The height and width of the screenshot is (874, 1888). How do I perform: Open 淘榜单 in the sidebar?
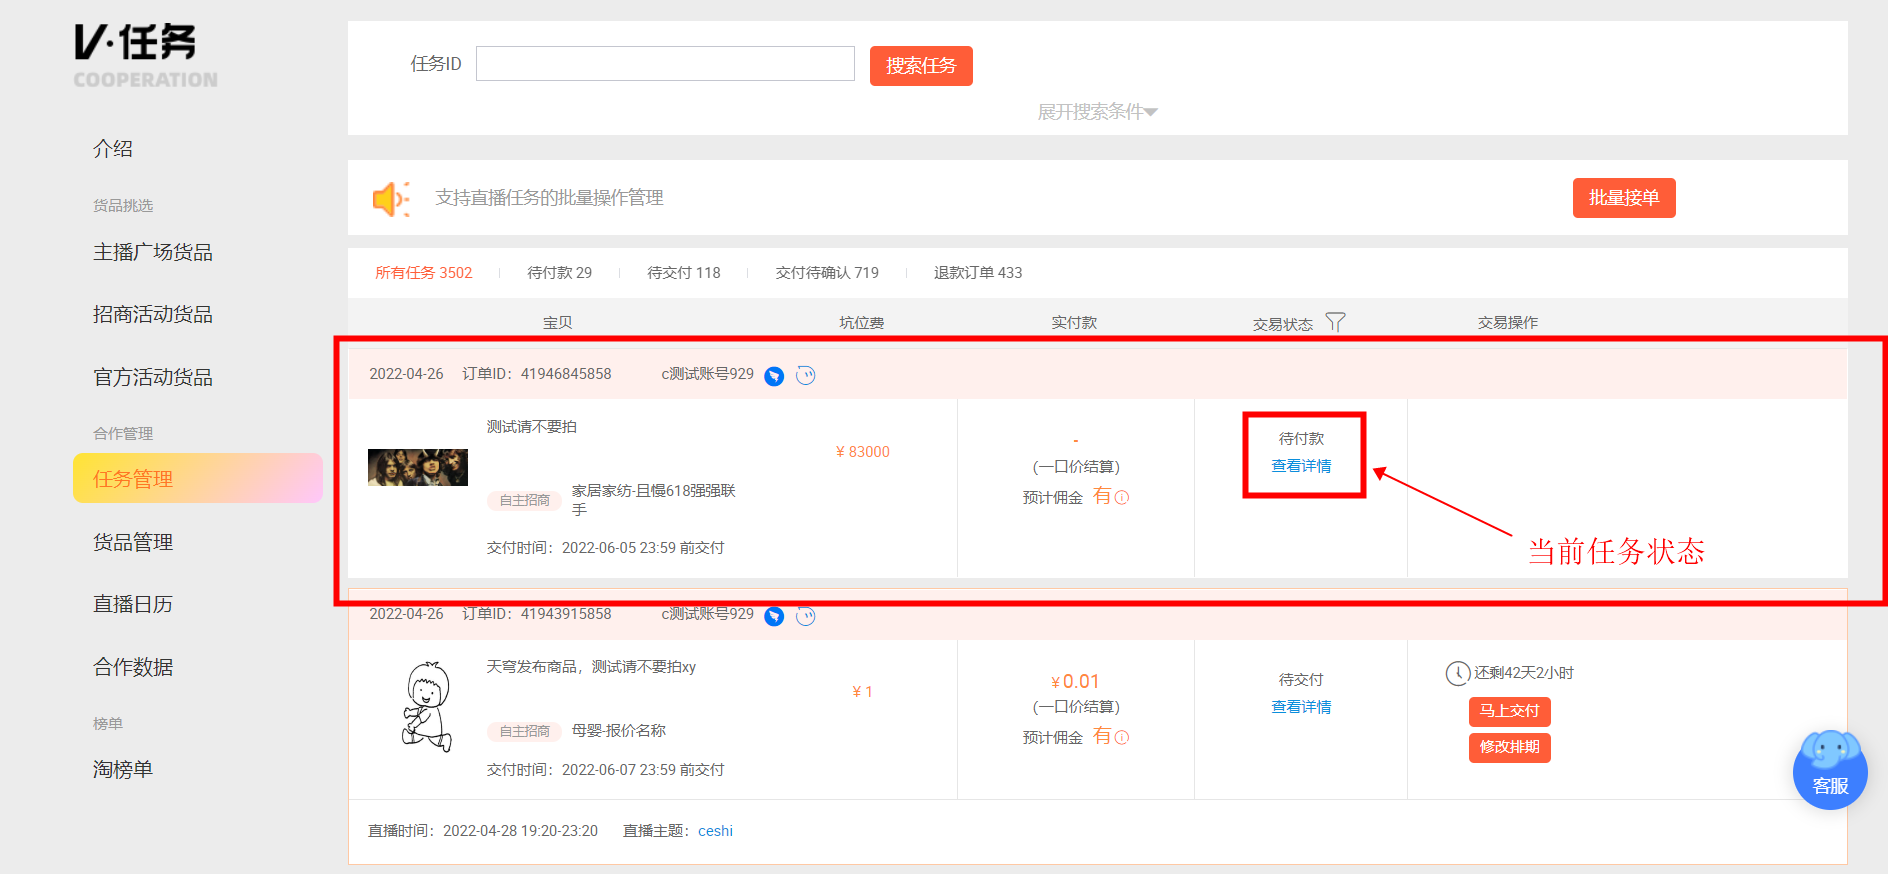click(123, 770)
